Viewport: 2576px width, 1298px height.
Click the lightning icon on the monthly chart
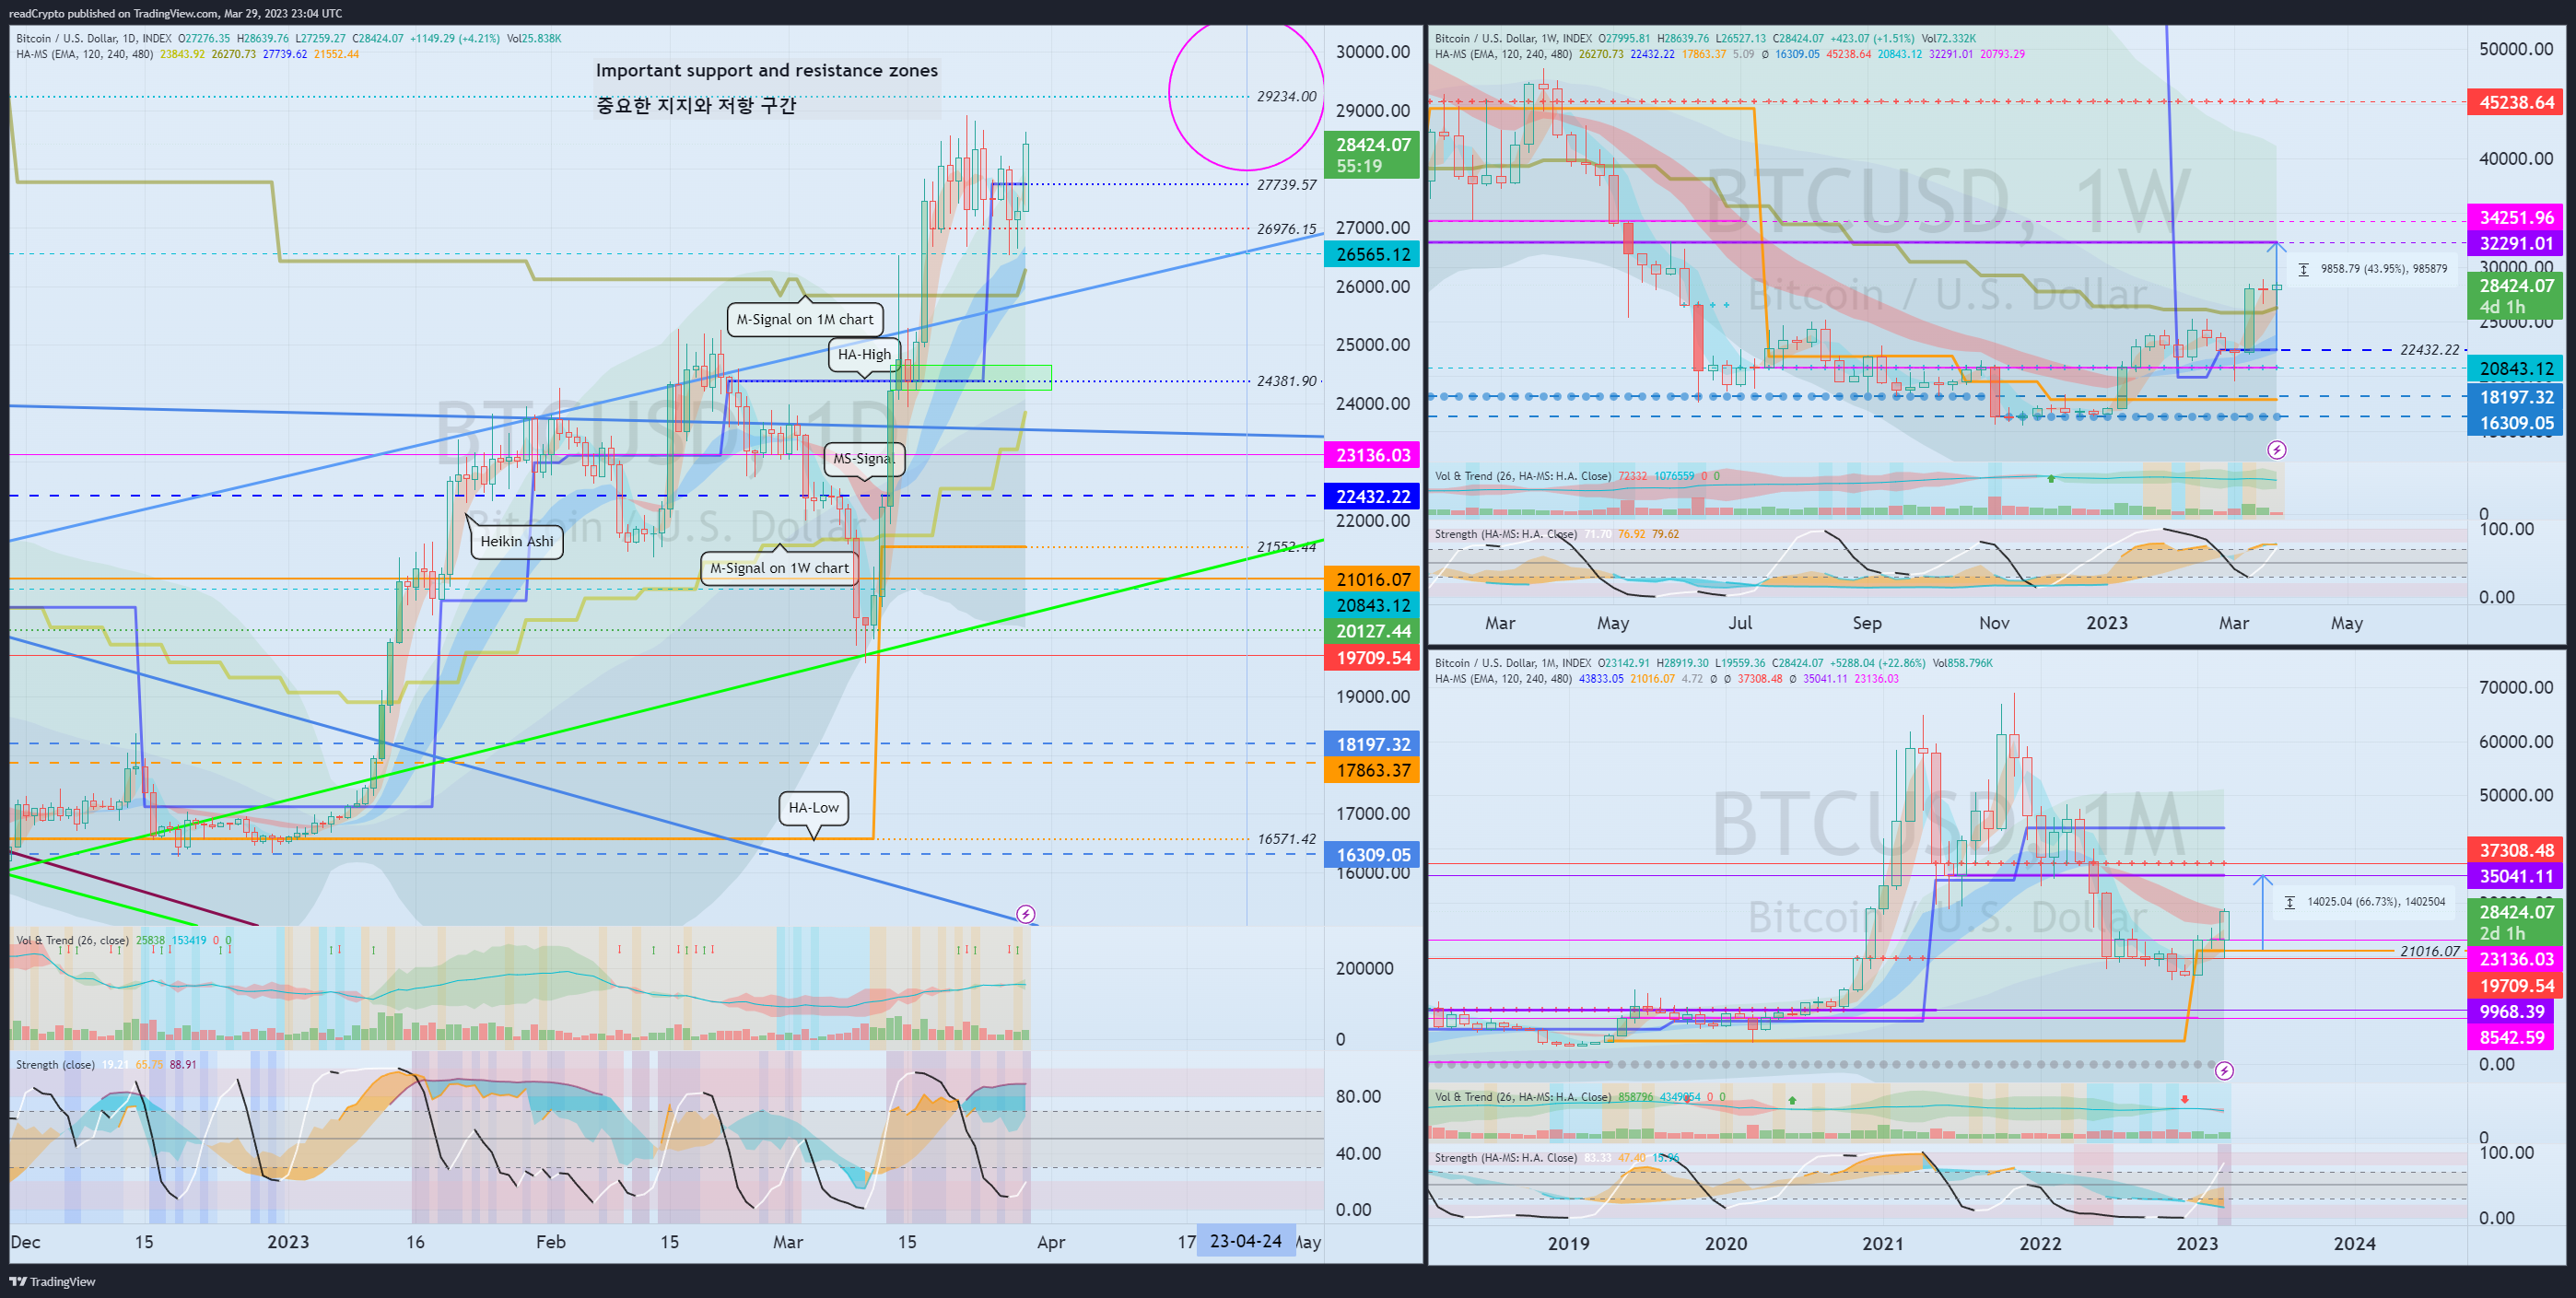click(x=2224, y=1071)
